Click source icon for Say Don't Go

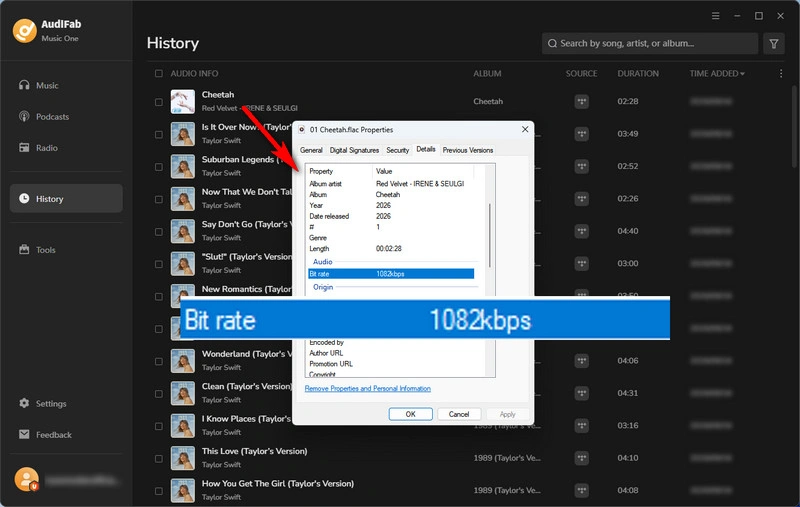581,231
